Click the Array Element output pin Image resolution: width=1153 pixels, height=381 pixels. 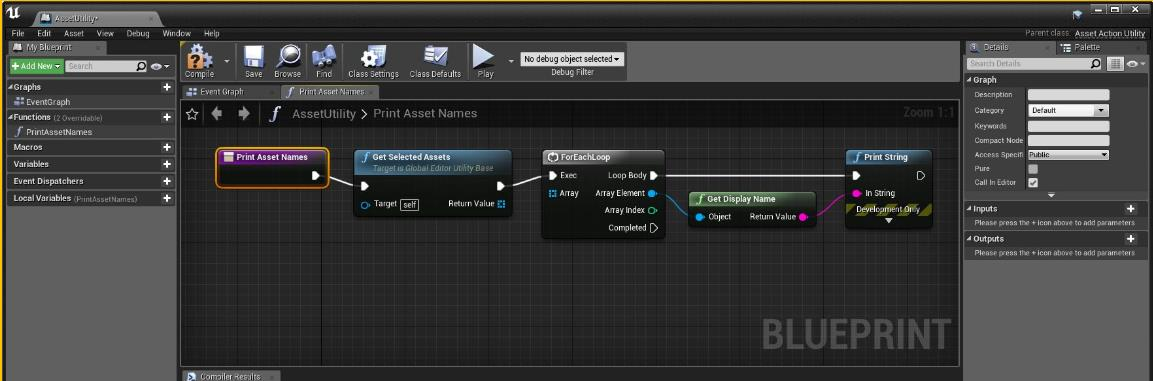click(x=652, y=193)
